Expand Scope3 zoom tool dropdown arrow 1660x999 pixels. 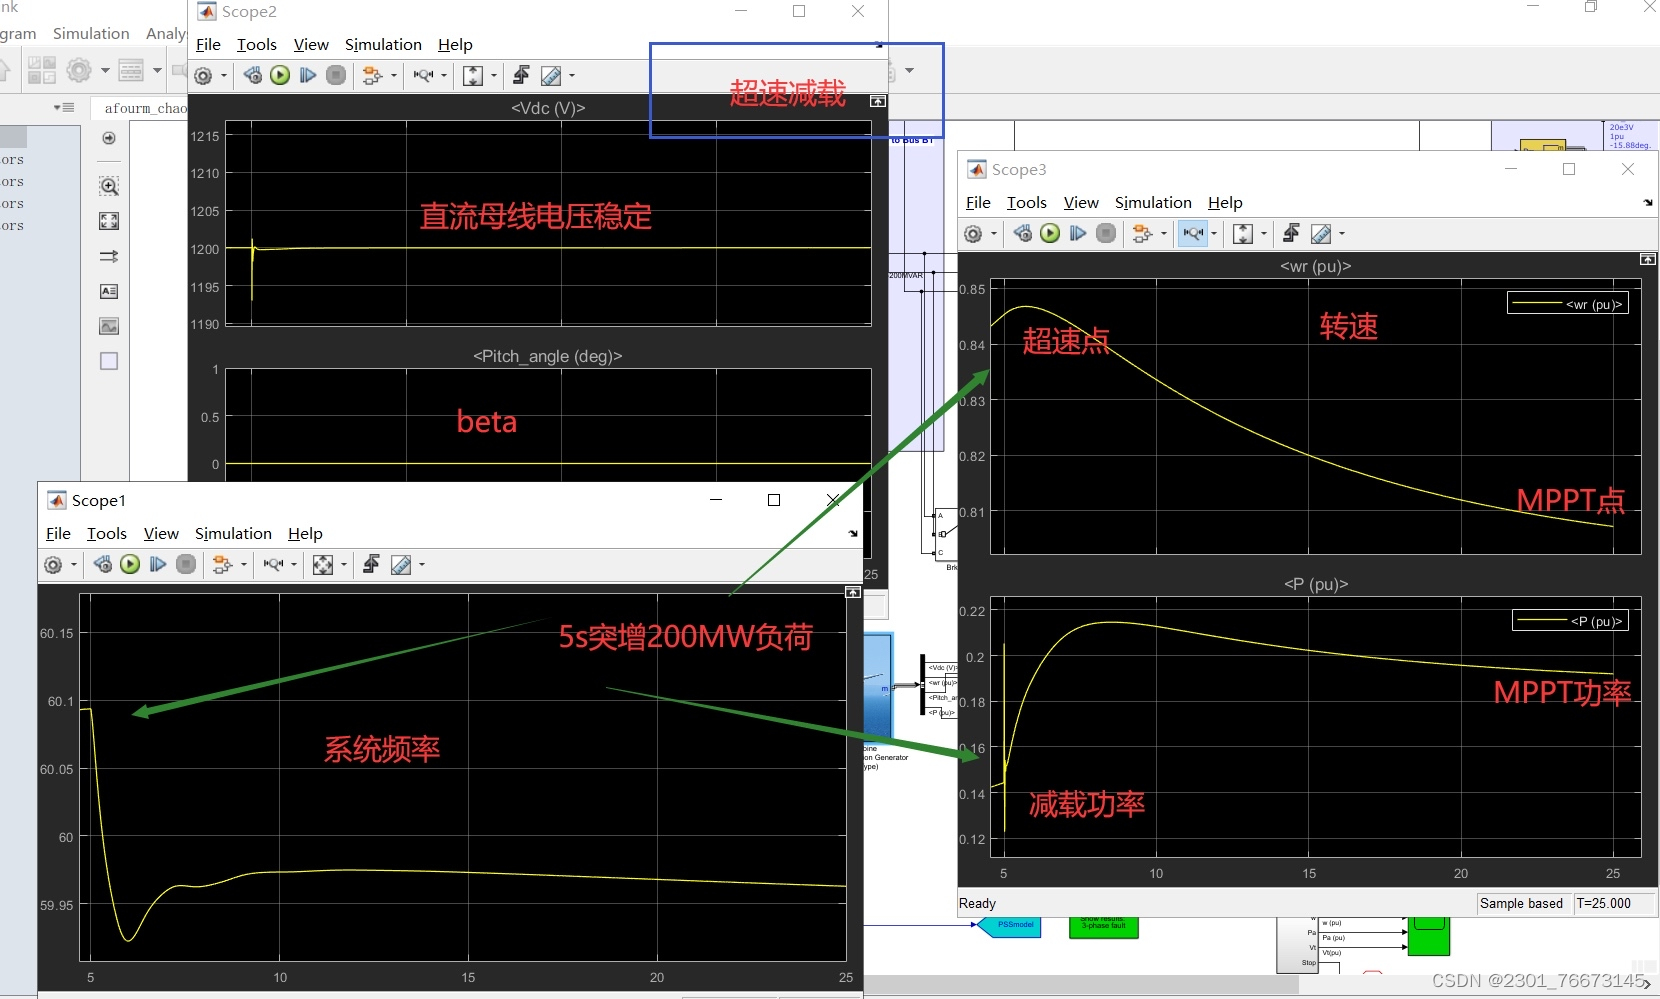pyautogui.click(x=1214, y=234)
